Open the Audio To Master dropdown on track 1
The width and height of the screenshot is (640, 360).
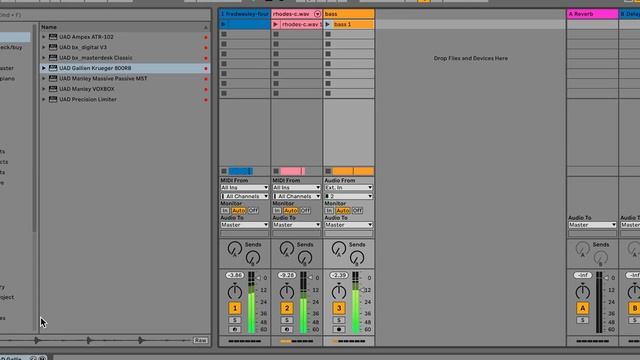244,225
